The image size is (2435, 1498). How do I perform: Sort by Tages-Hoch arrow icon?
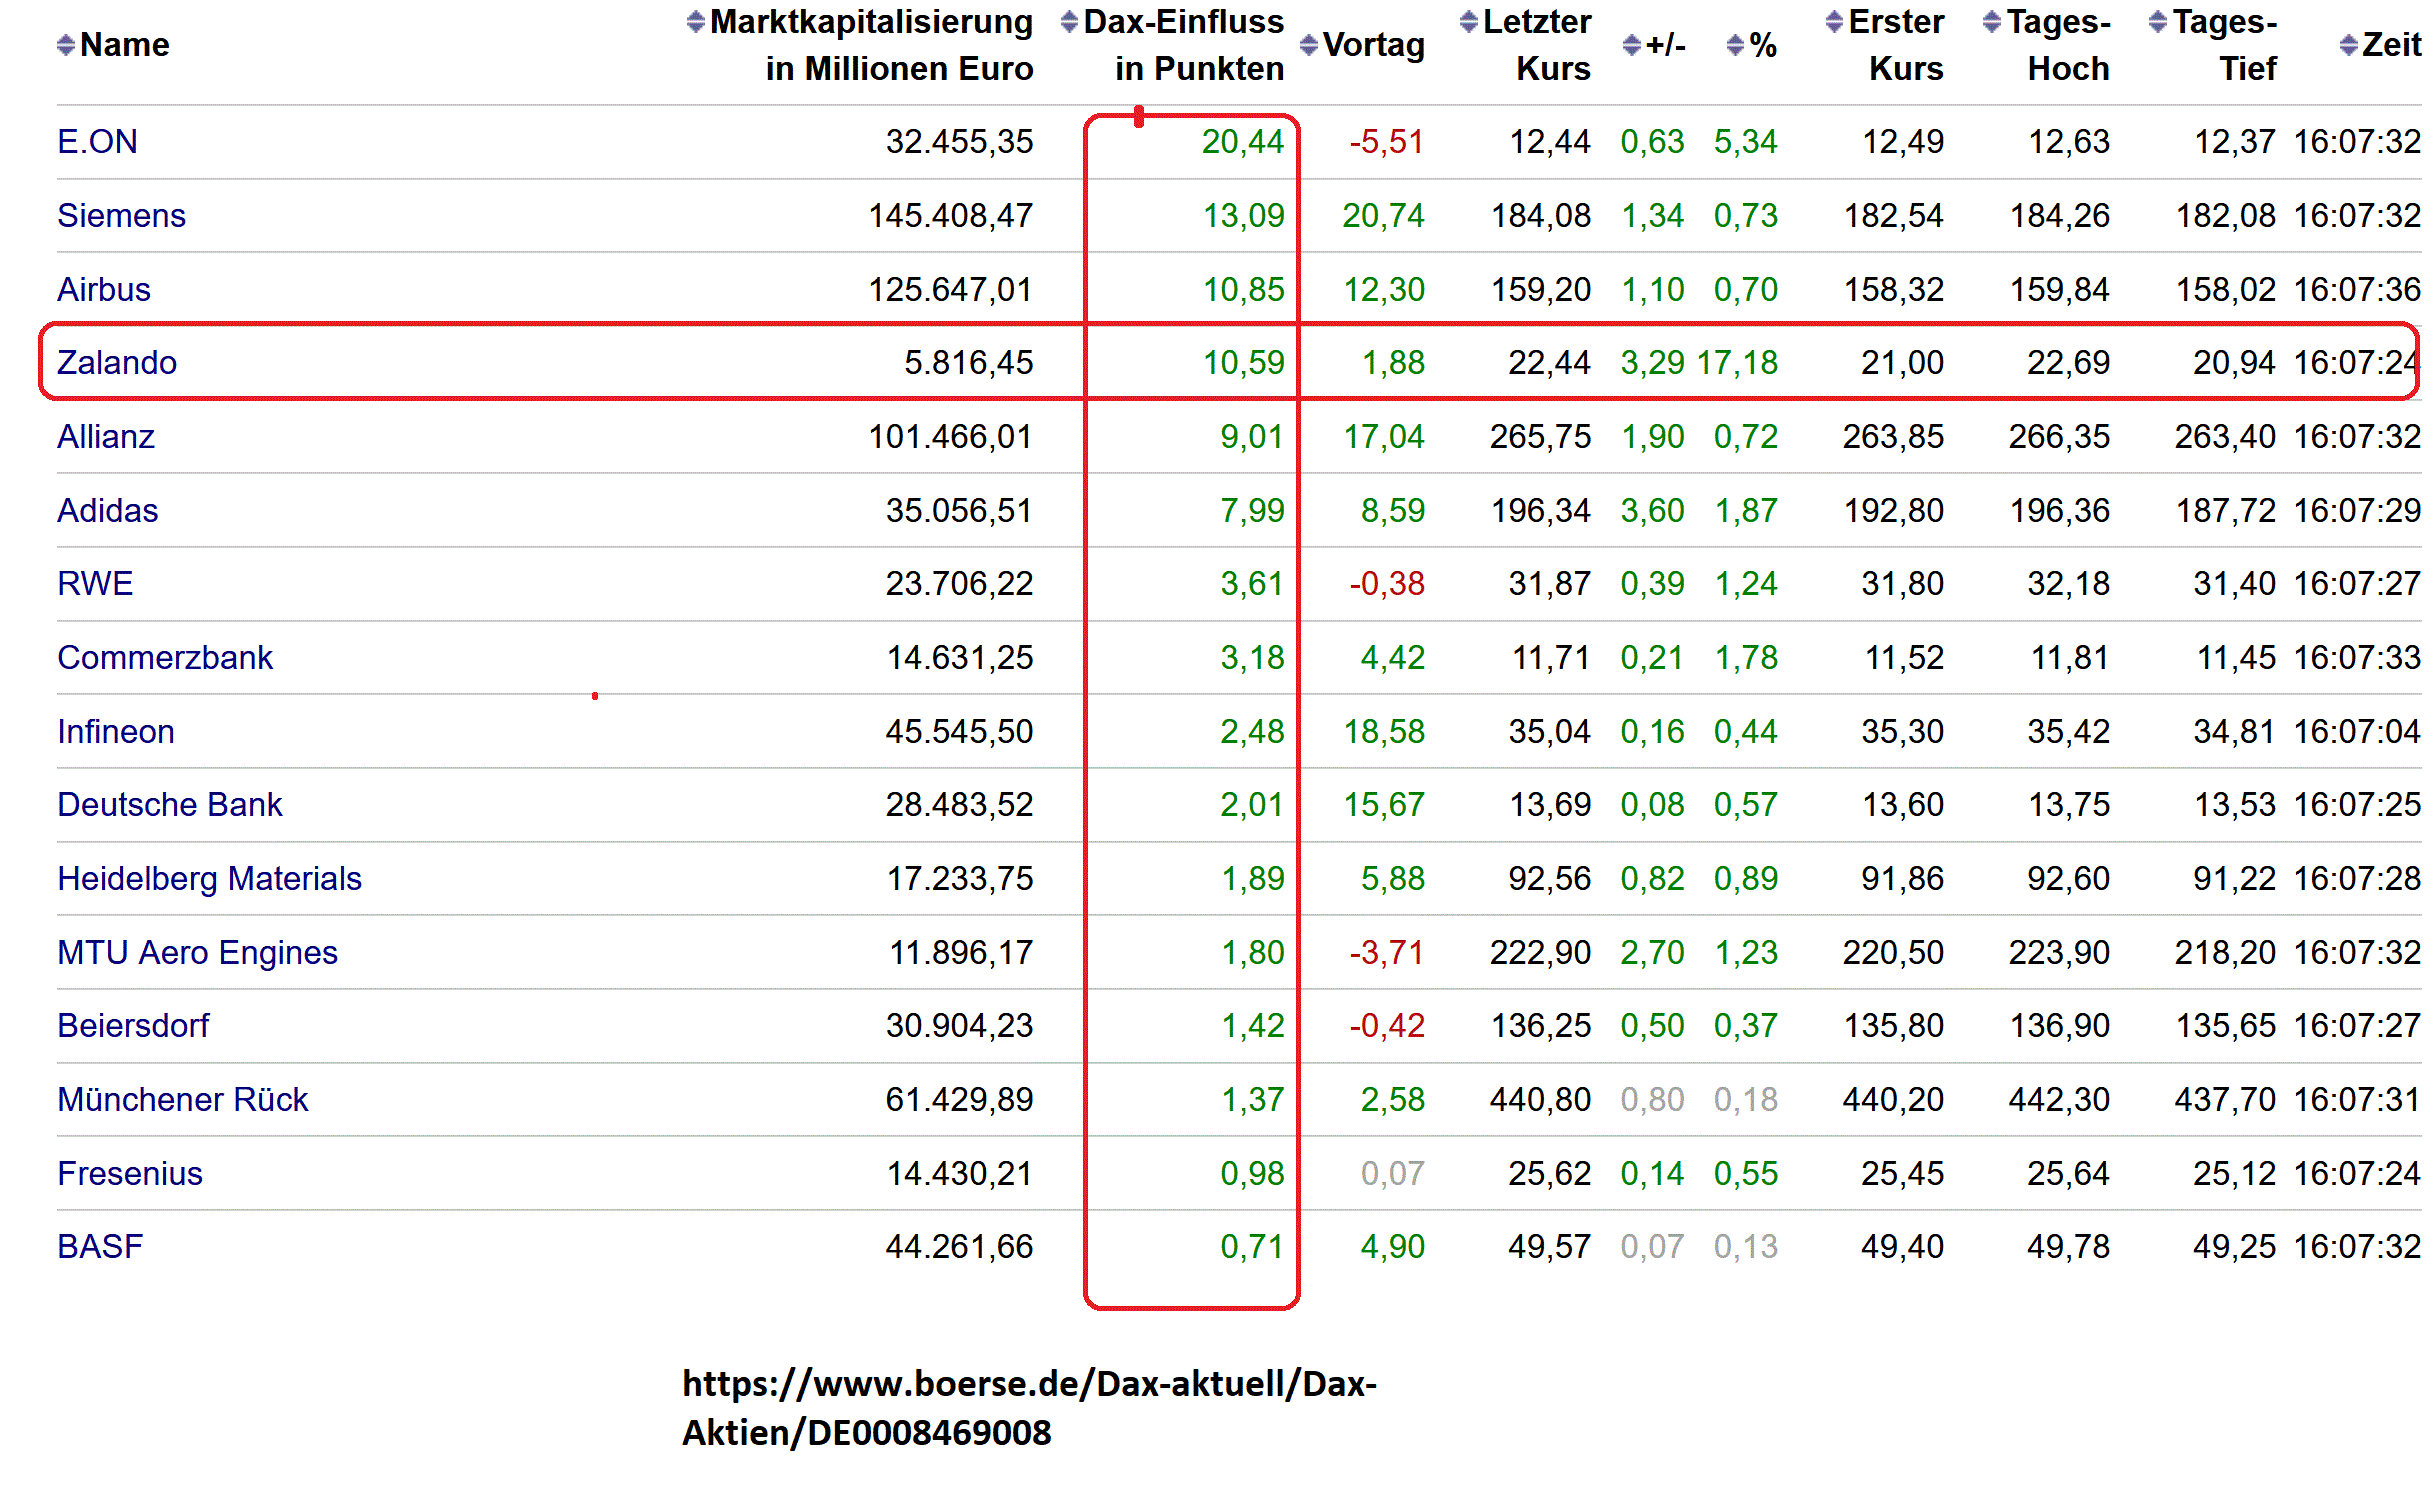tap(1992, 21)
